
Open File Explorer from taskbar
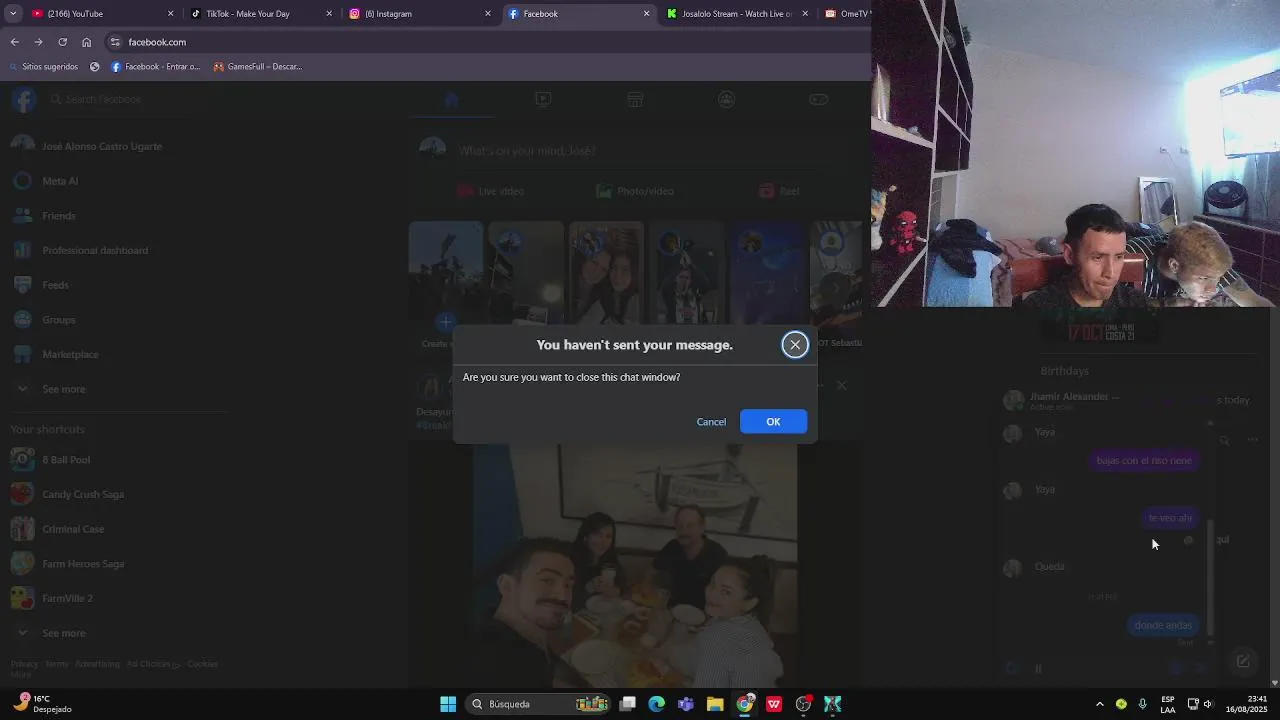click(715, 704)
